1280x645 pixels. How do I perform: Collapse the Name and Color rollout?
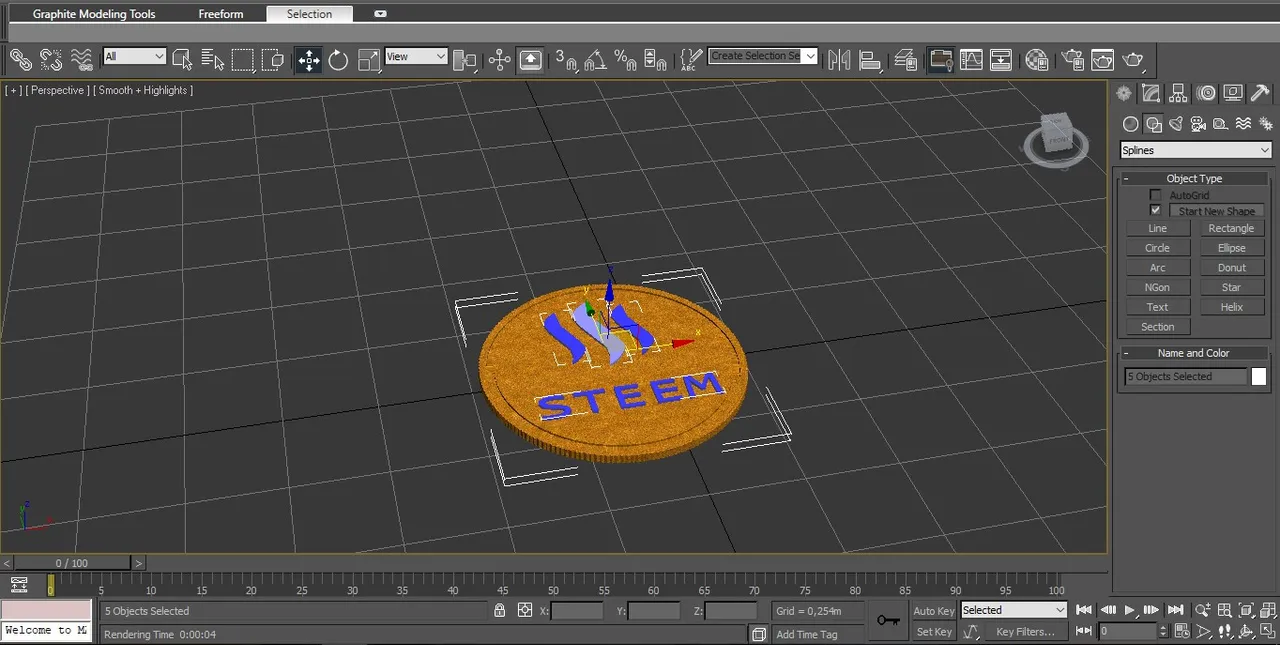[x=1194, y=353]
